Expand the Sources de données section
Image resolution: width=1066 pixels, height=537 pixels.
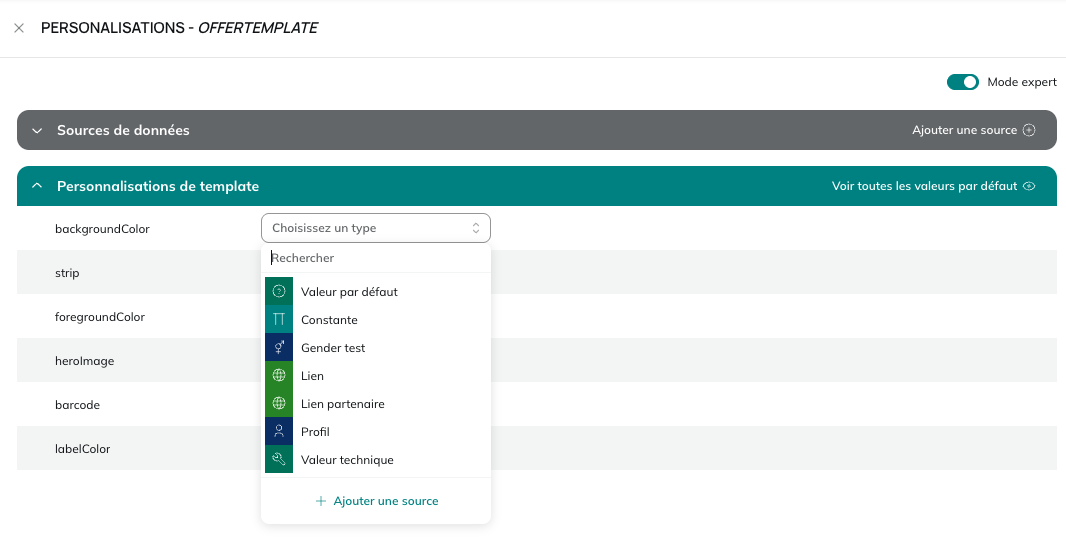(37, 130)
